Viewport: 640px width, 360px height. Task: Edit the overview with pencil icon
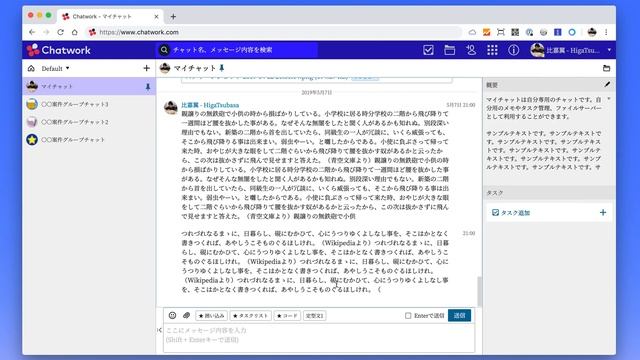coord(607,84)
